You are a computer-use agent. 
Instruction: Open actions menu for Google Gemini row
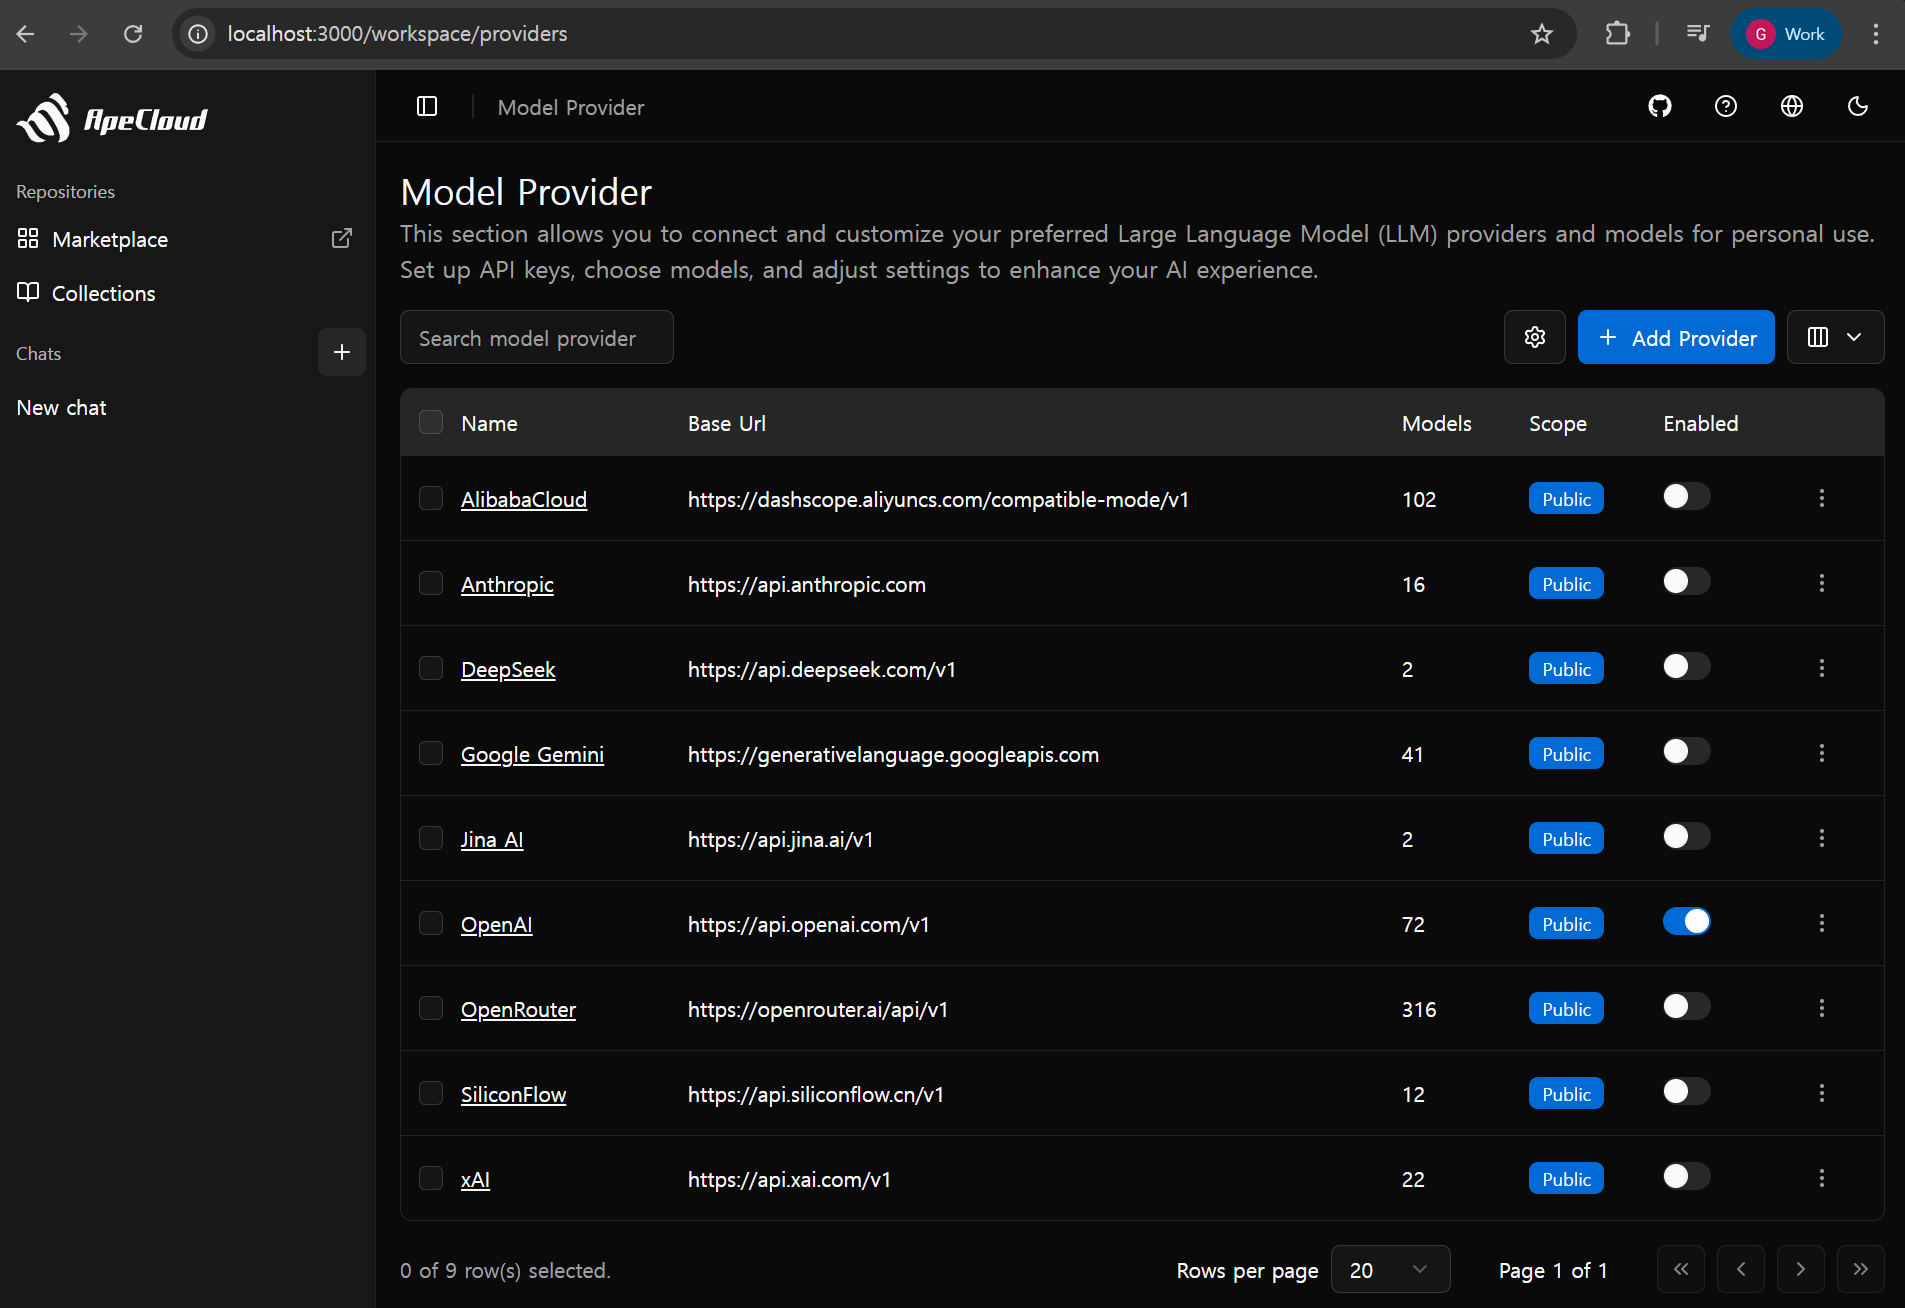coord(1822,753)
